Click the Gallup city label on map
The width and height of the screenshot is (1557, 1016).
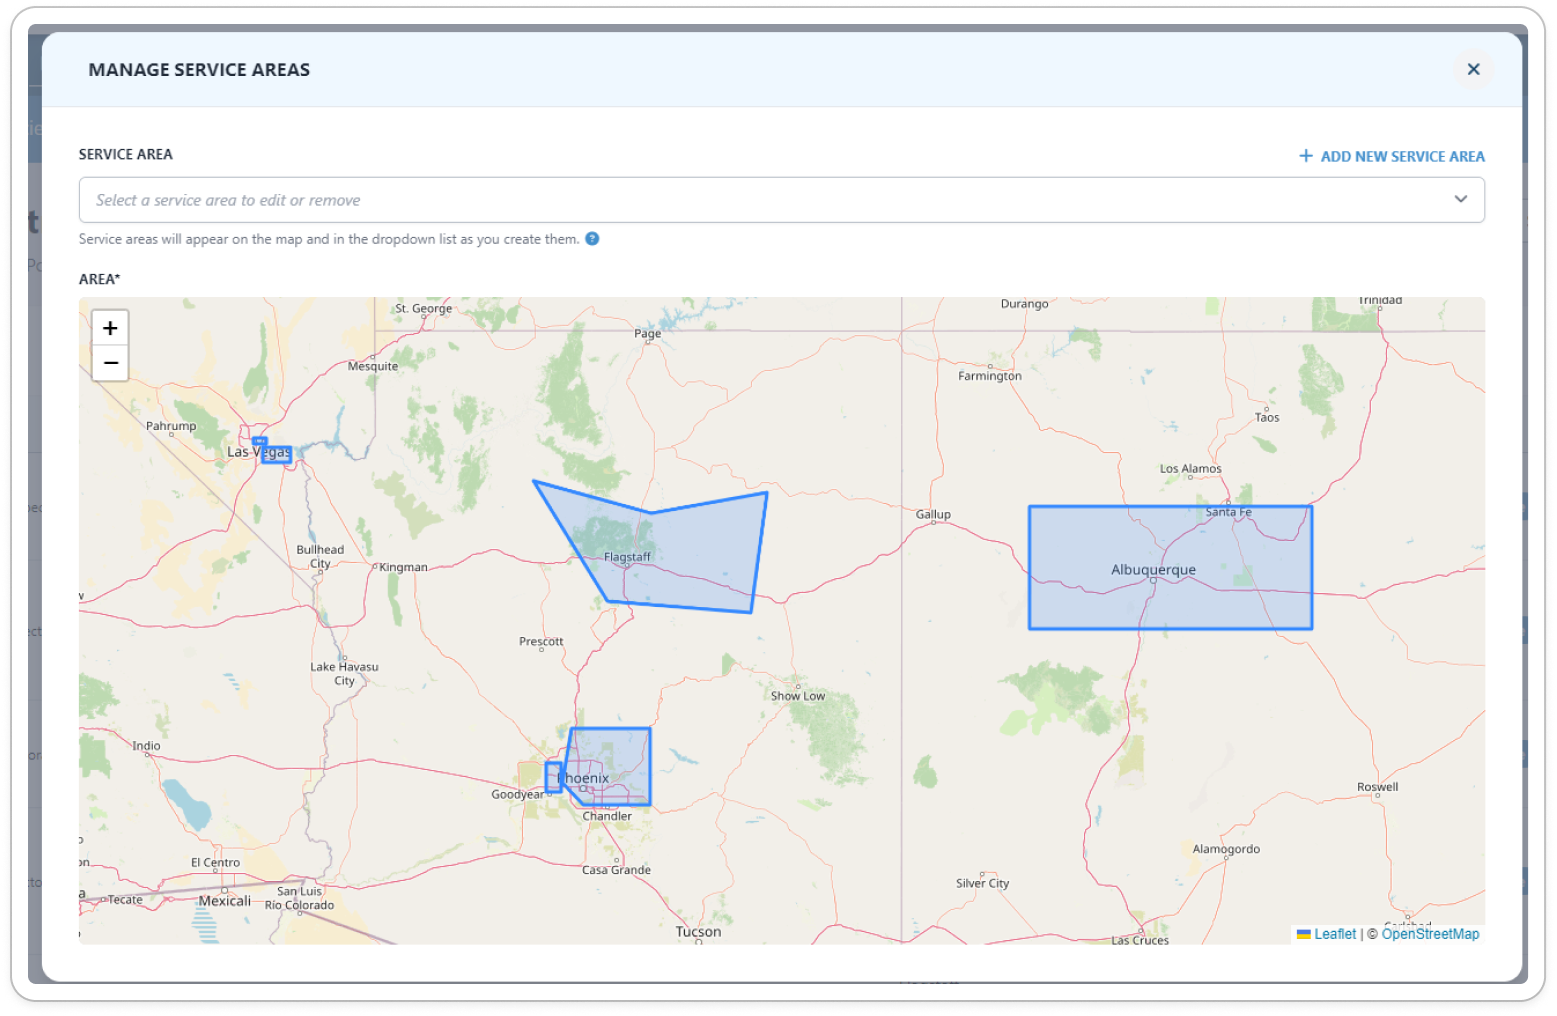coord(933,514)
